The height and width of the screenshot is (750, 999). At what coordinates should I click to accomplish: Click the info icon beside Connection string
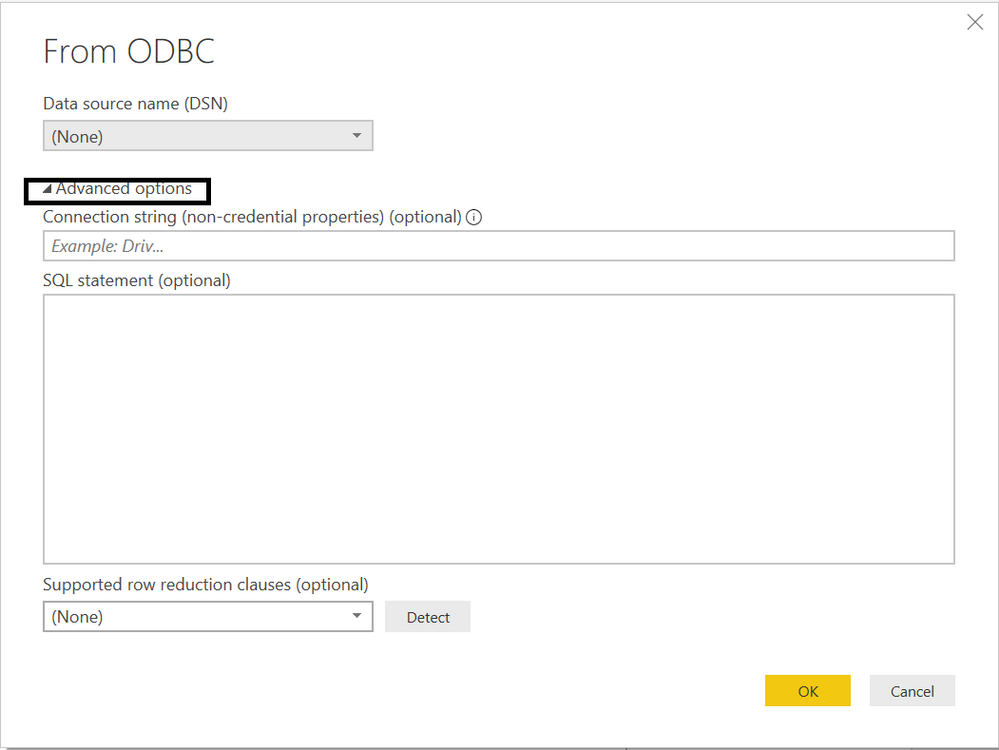point(474,217)
